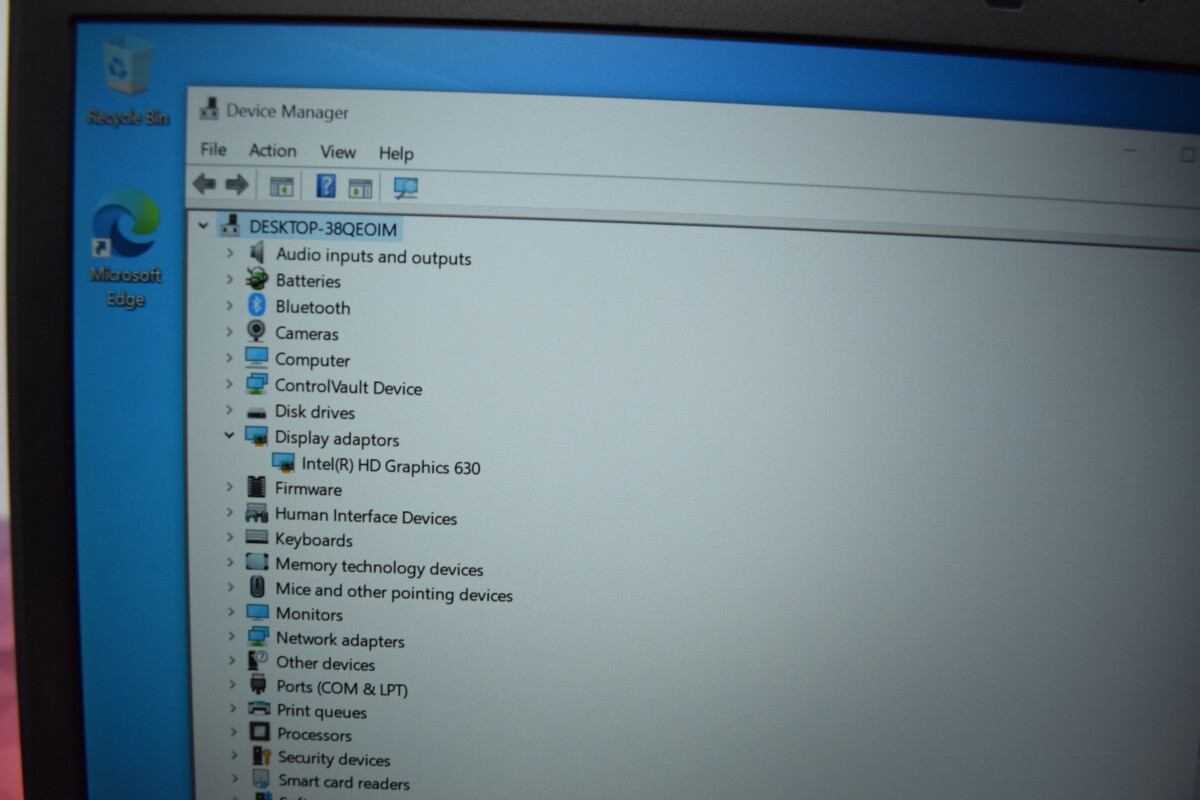Click the Printer icon beside Print queues

point(259,709)
